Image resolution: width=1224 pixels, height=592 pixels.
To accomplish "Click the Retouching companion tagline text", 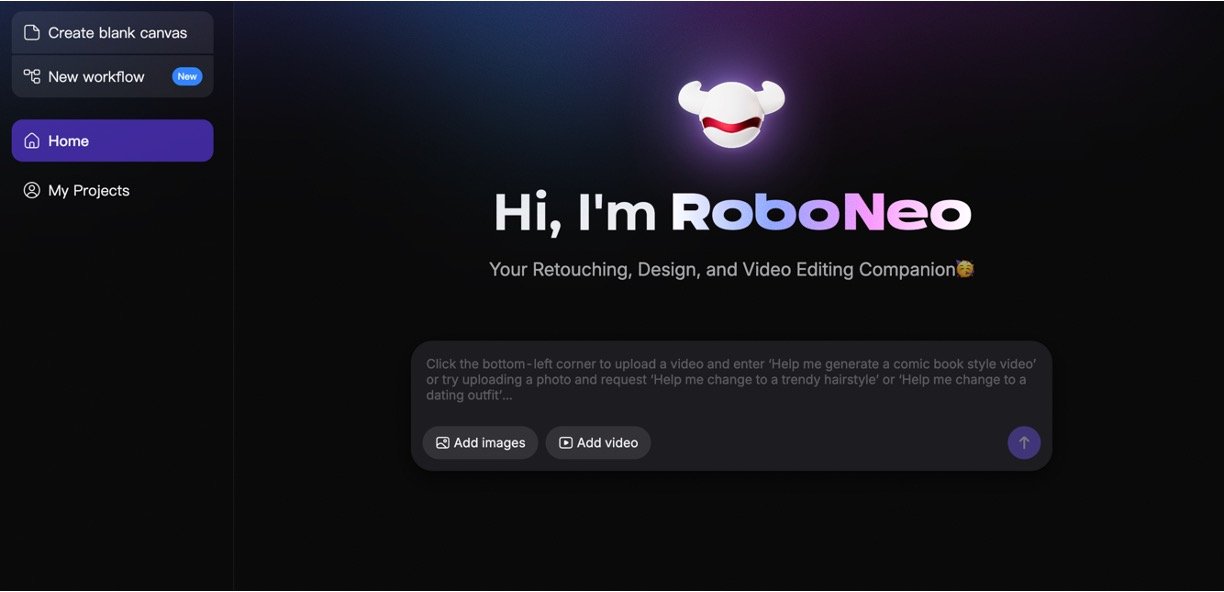I will [731, 268].
